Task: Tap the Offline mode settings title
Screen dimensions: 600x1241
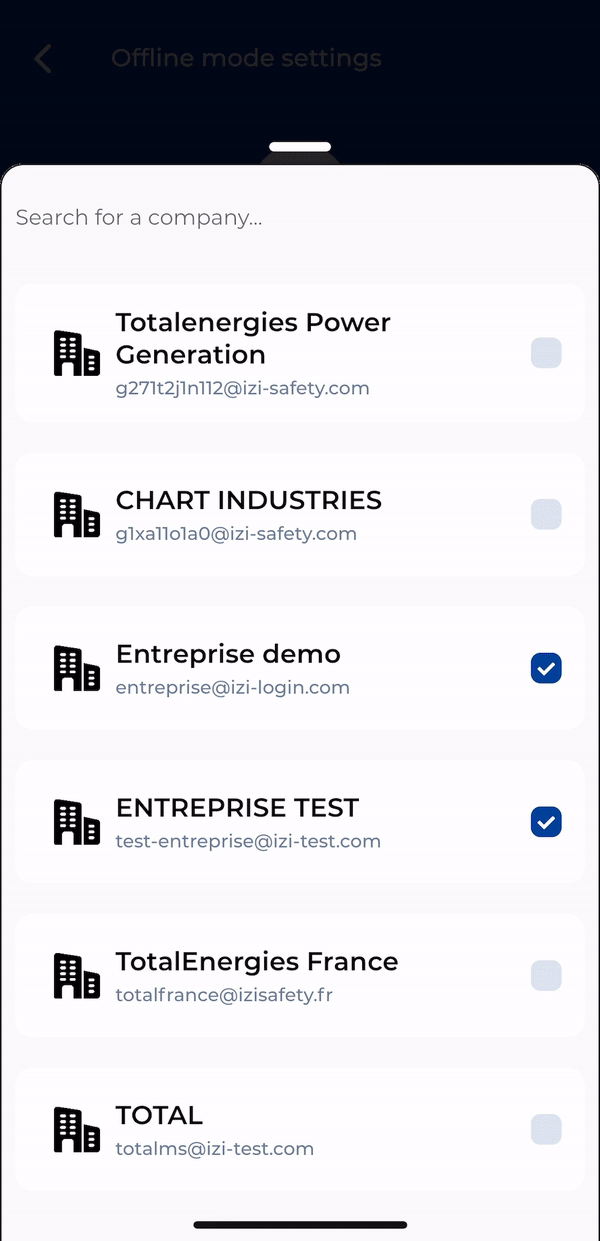Action: click(x=246, y=58)
